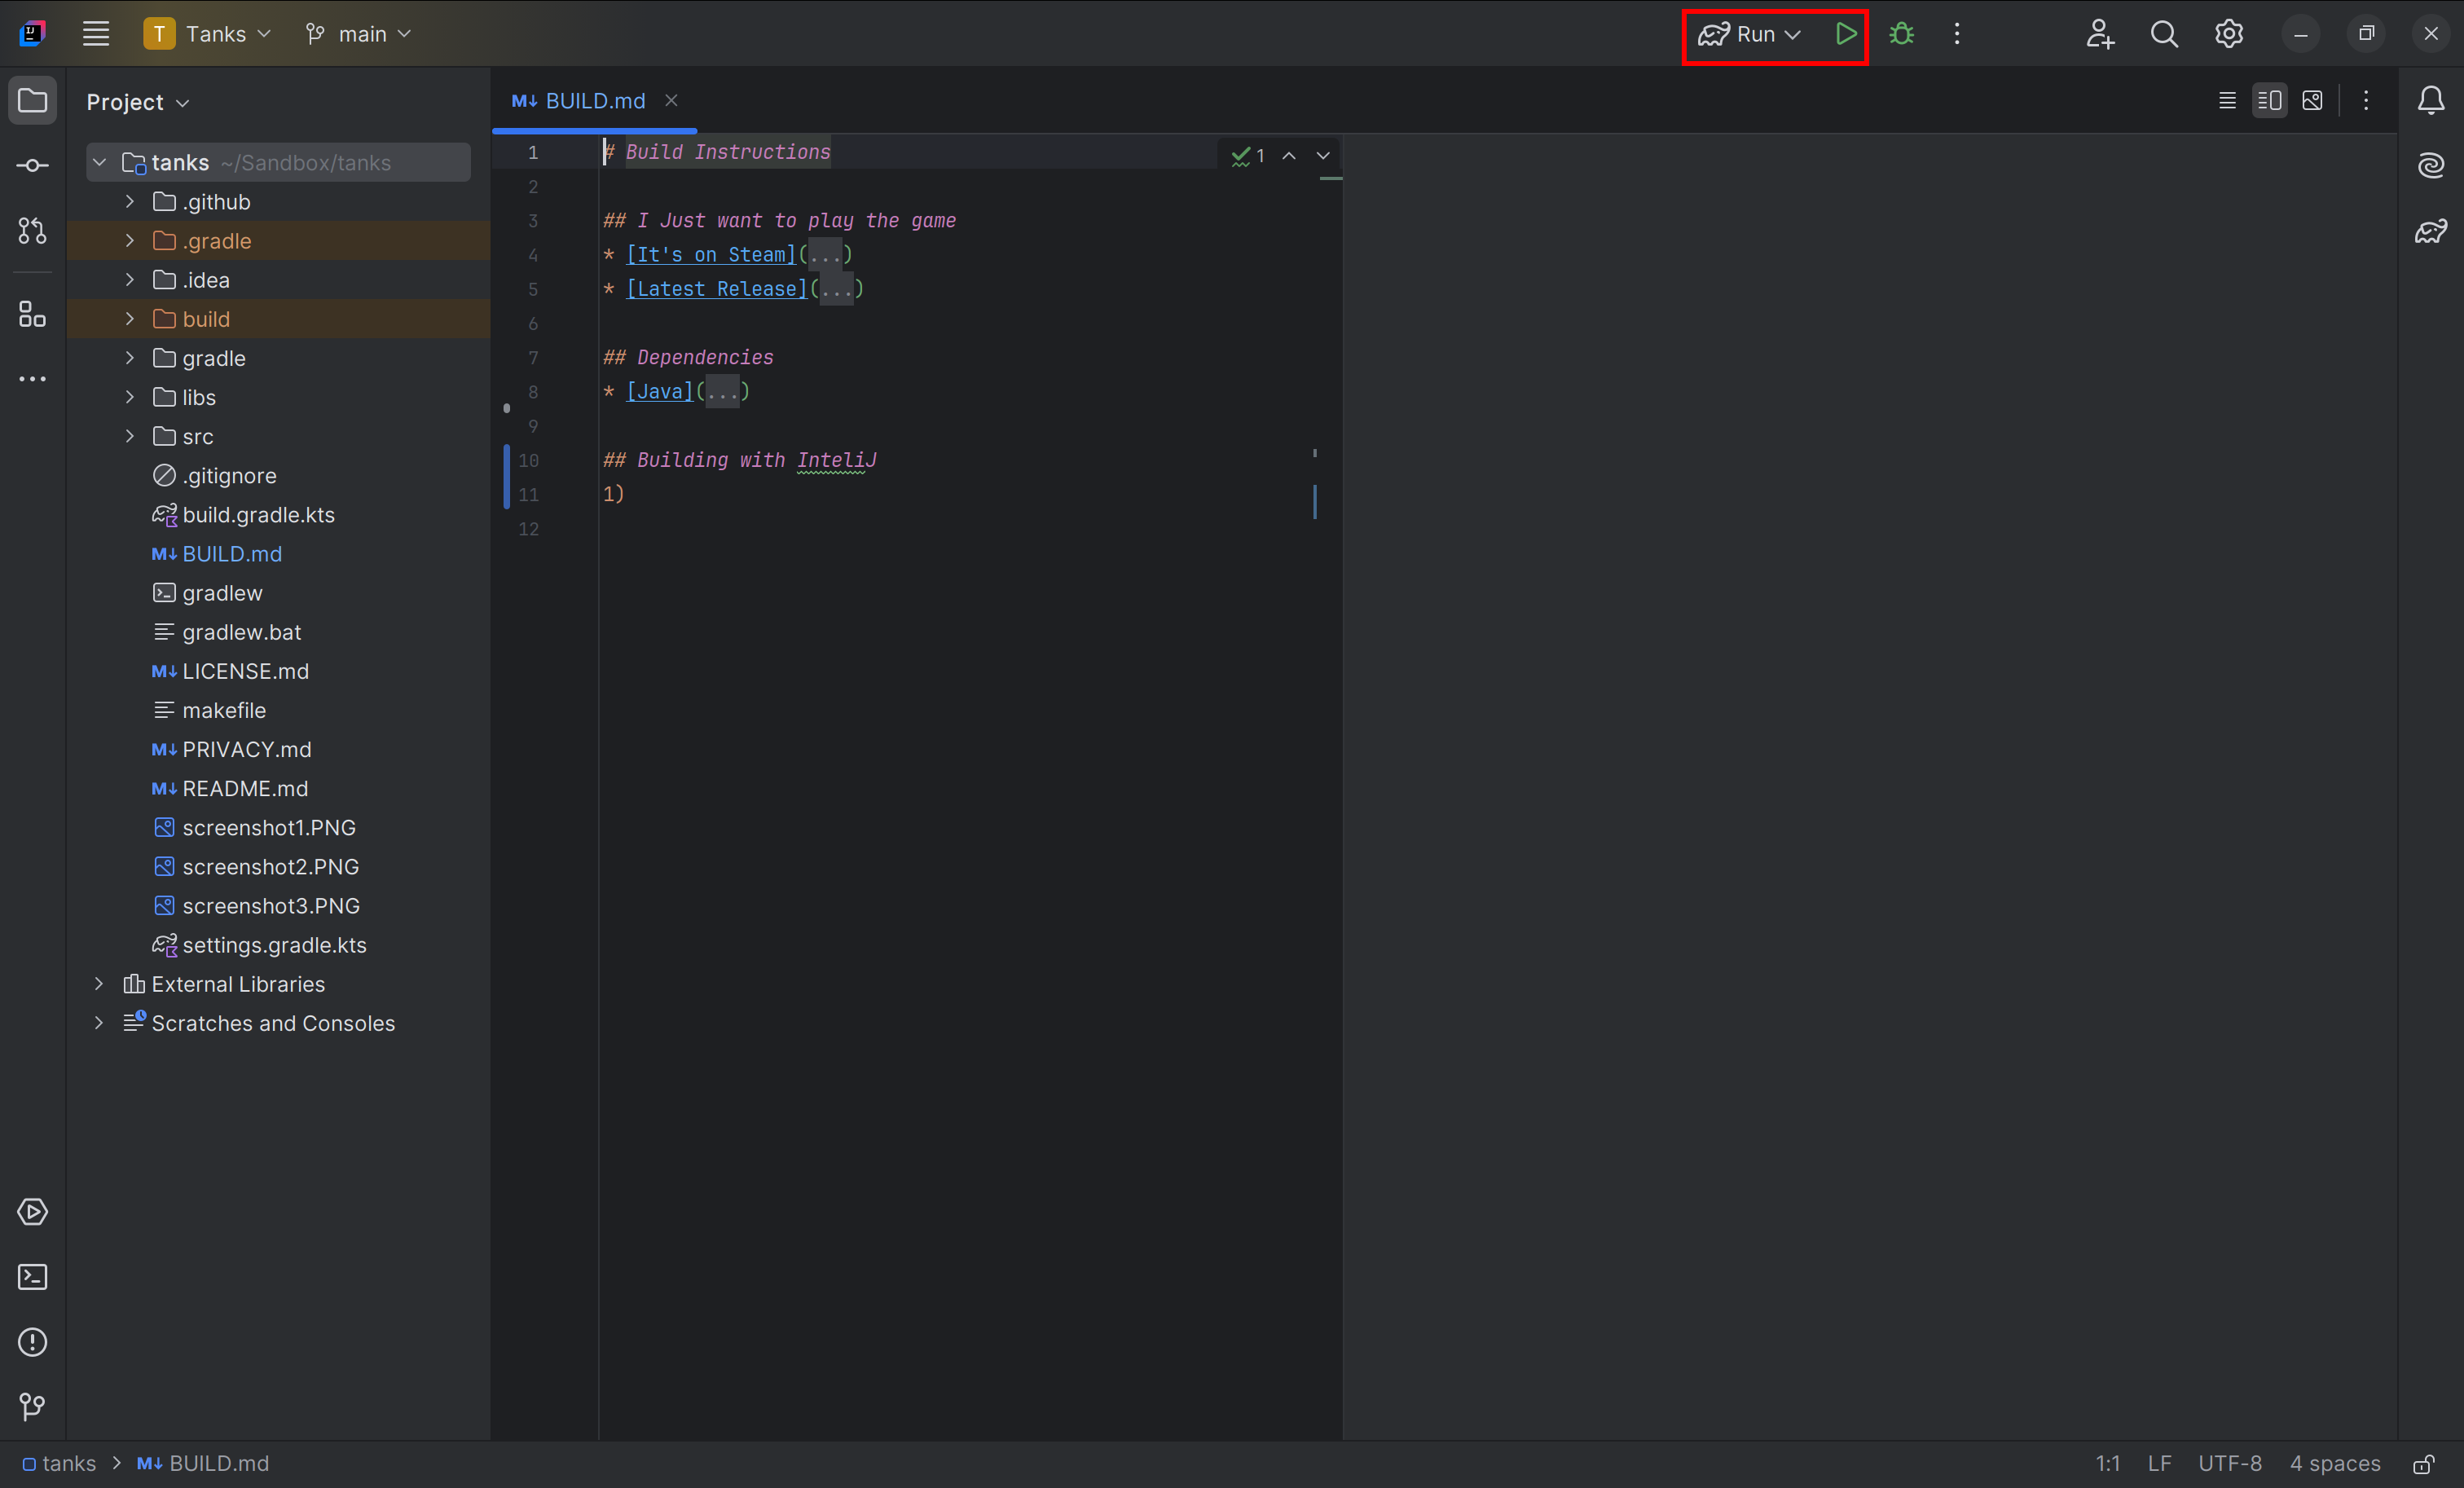Click tanks breadcrumb in status bar
Image resolution: width=2464 pixels, height=1488 pixels.
[x=59, y=1464]
